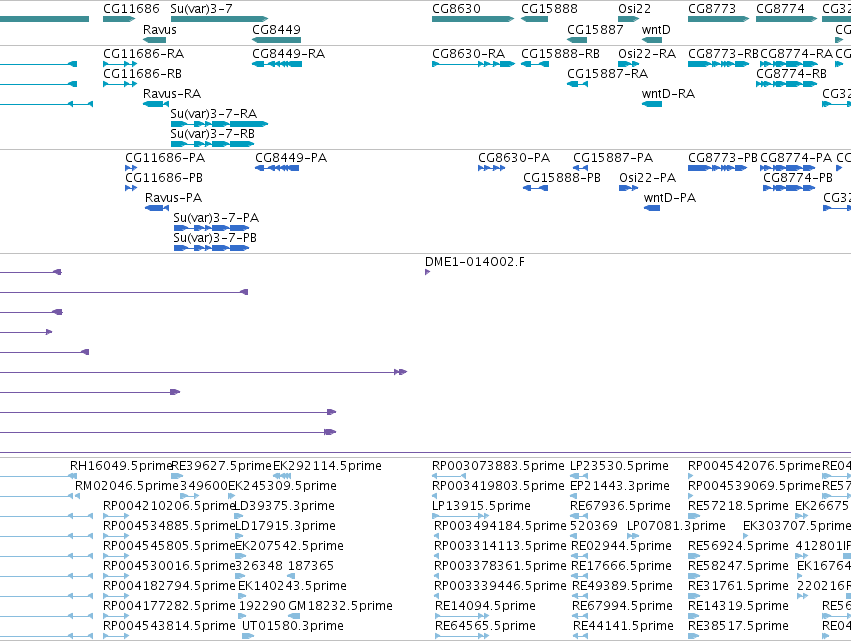Click EST LP07081.3prime

click(x=676, y=526)
